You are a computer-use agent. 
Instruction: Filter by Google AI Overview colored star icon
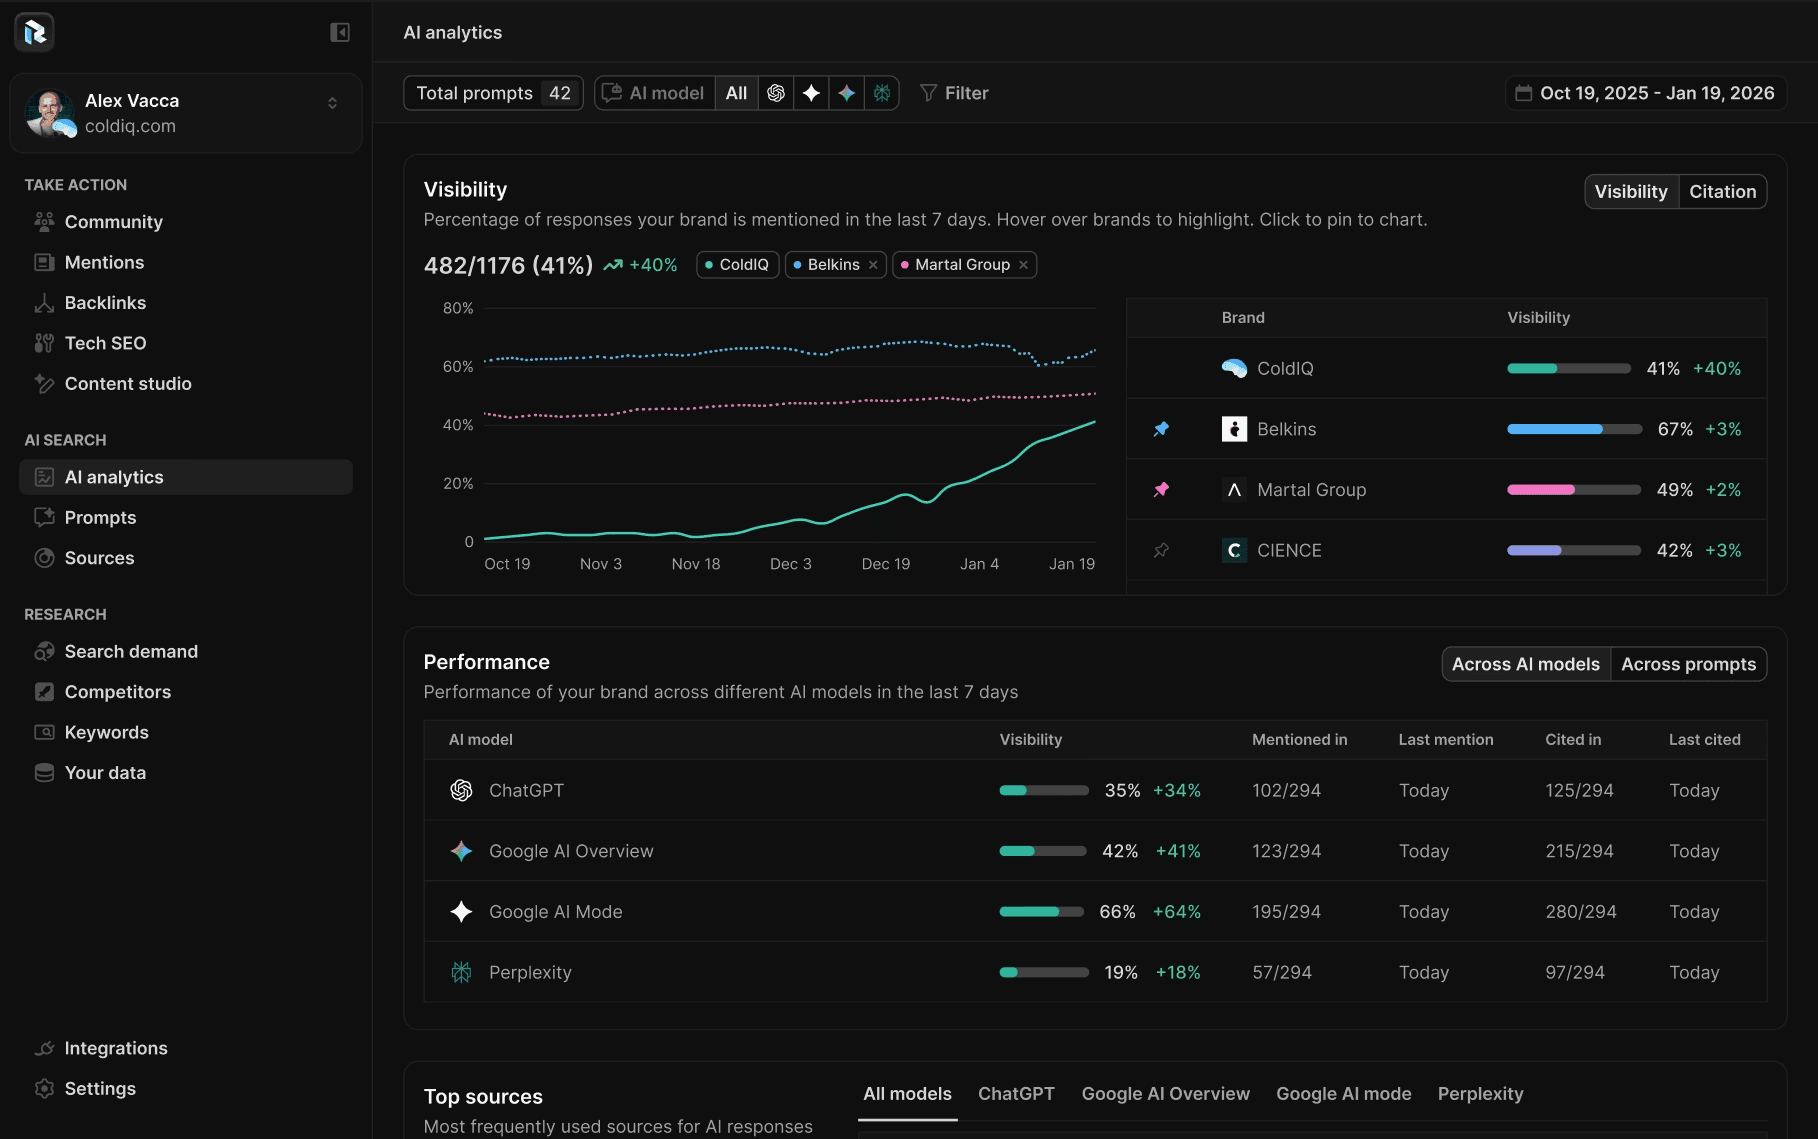847,93
